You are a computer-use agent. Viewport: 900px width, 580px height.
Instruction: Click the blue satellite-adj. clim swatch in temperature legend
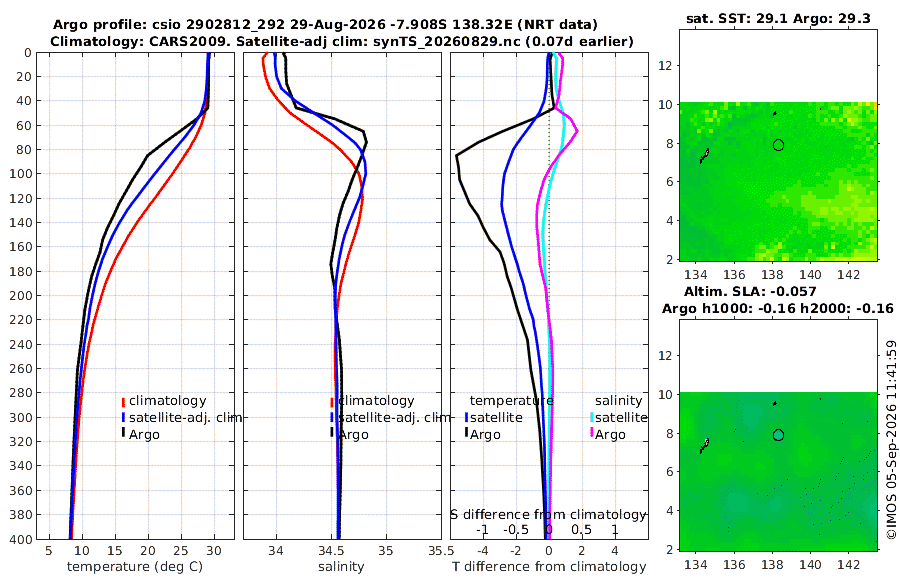click(123, 417)
